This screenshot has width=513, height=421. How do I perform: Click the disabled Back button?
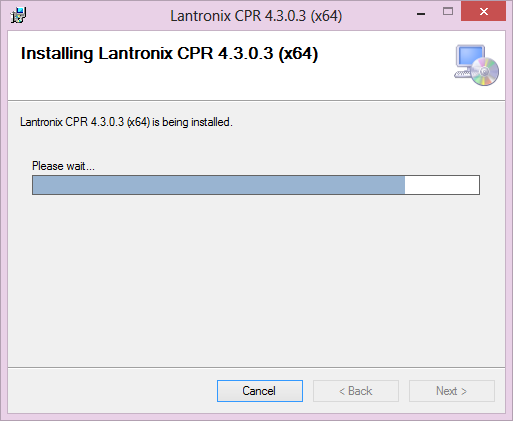pos(356,391)
